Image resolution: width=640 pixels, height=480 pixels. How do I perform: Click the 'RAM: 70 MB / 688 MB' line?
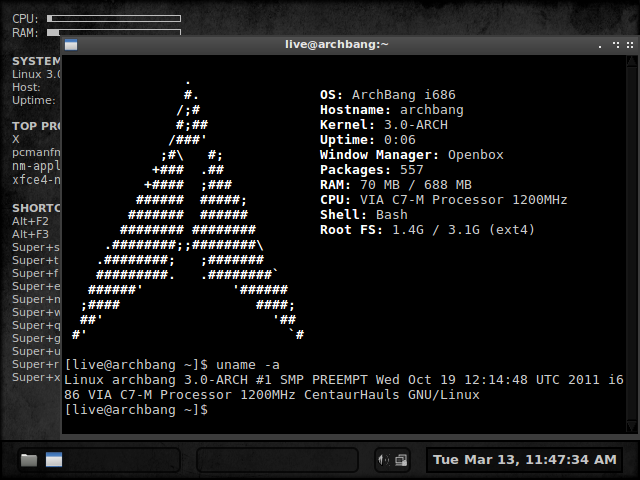396,185
